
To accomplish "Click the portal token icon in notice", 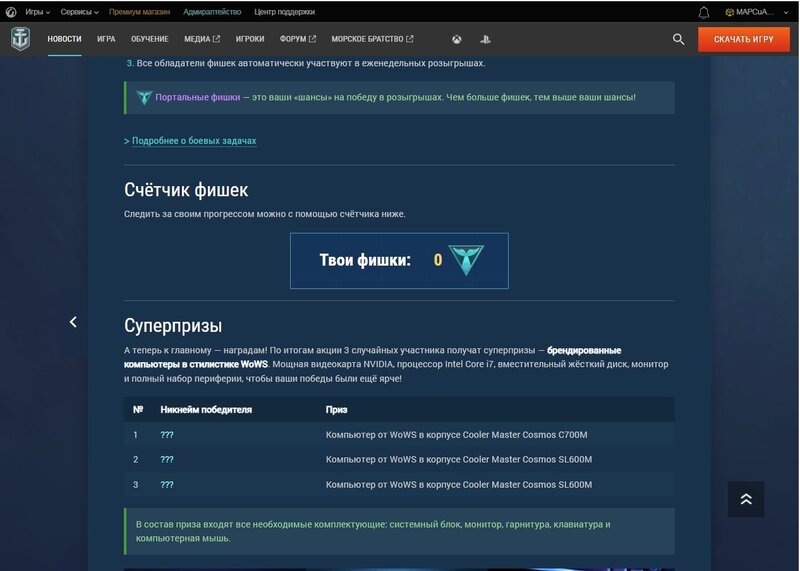I will [144, 97].
